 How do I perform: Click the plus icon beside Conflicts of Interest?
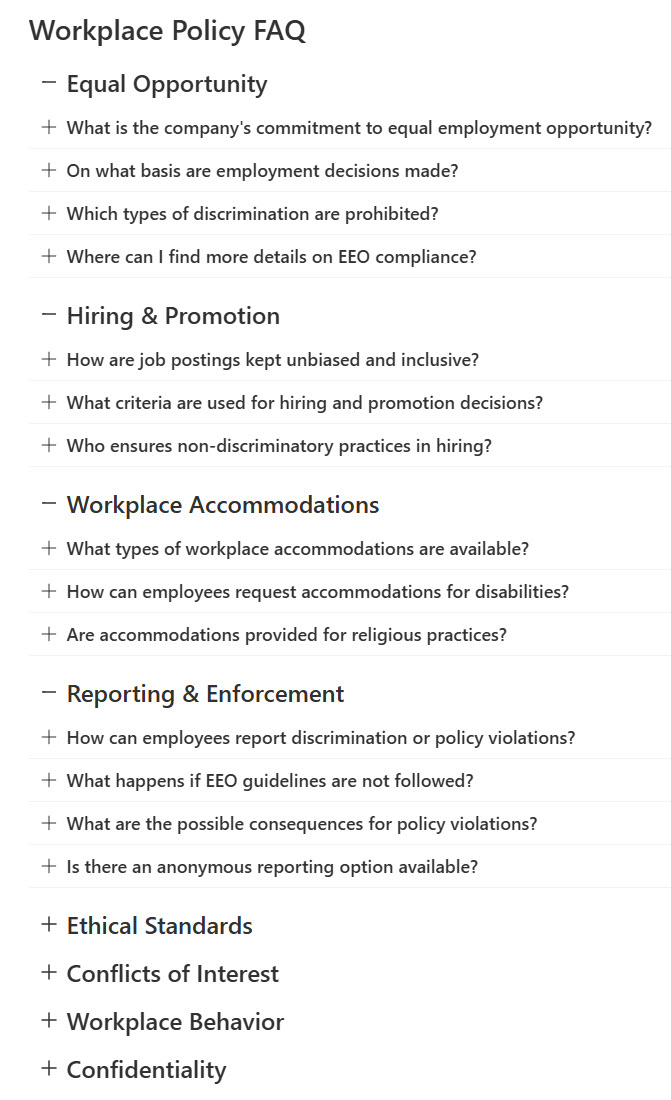tap(47, 973)
